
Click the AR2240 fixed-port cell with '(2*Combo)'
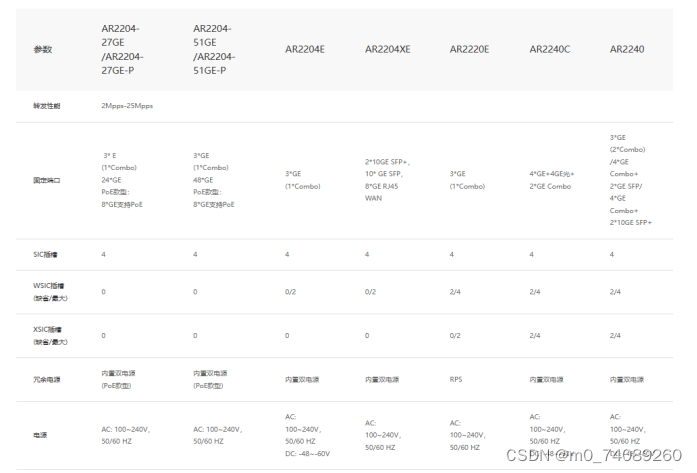click(631, 180)
